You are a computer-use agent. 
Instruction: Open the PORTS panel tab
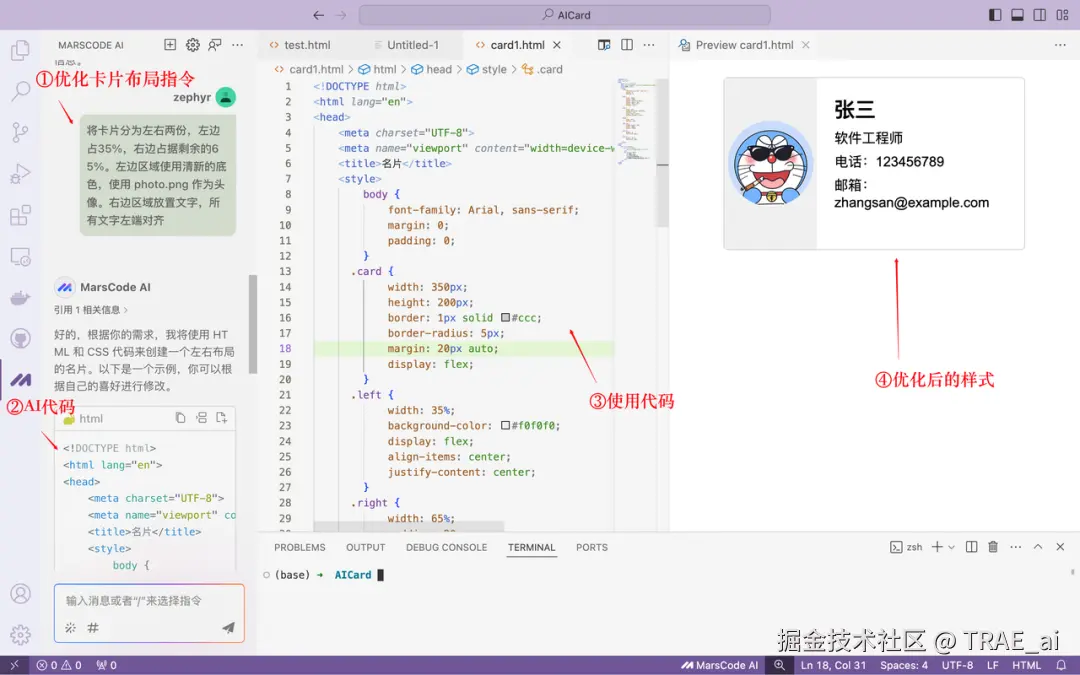click(592, 548)
